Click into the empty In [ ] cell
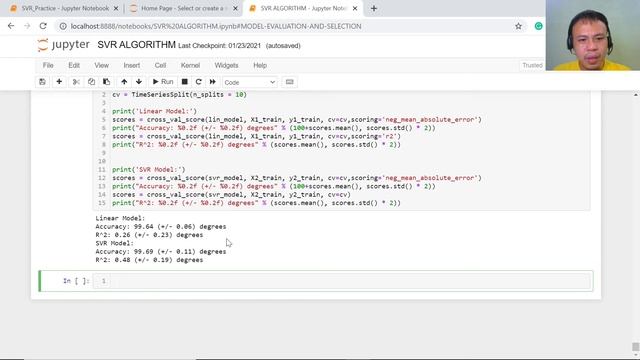This screenshot has width=640, height=360. click(x=342, y=281)
